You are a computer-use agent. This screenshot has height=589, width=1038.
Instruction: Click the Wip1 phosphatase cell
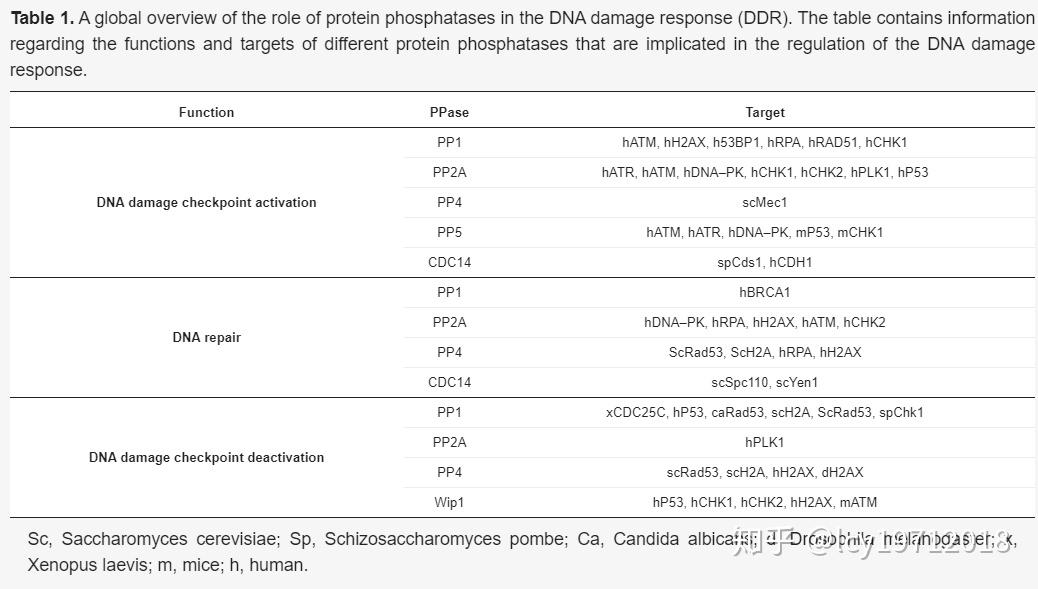[x=449, y=502]
